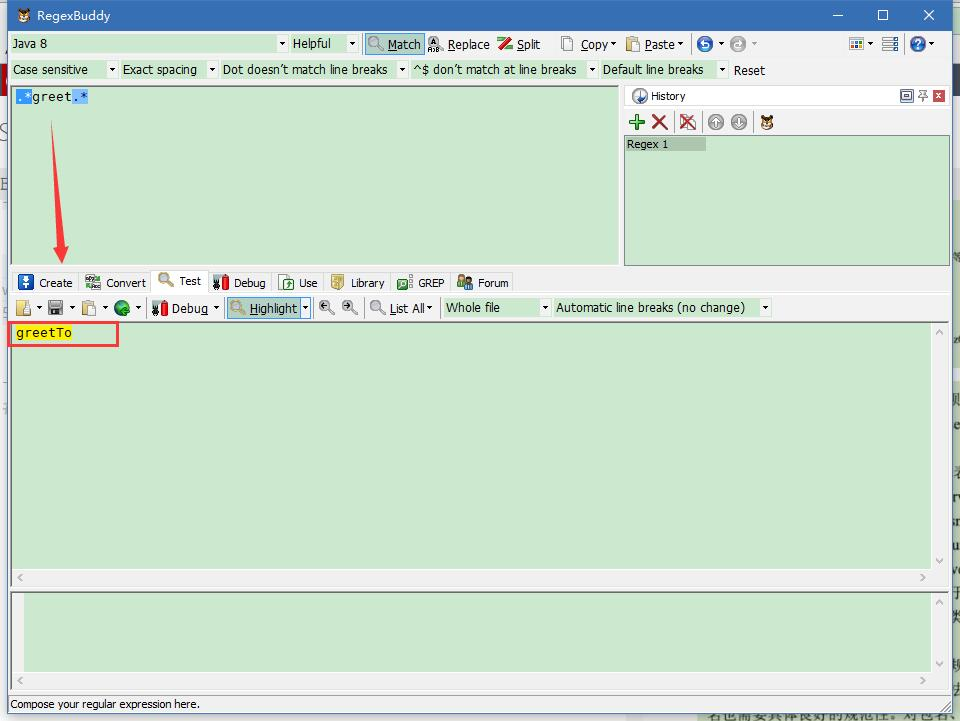Click the bottom results pane
The width and height of the screenshot is (960, 721).
click(x=477, y=632)
